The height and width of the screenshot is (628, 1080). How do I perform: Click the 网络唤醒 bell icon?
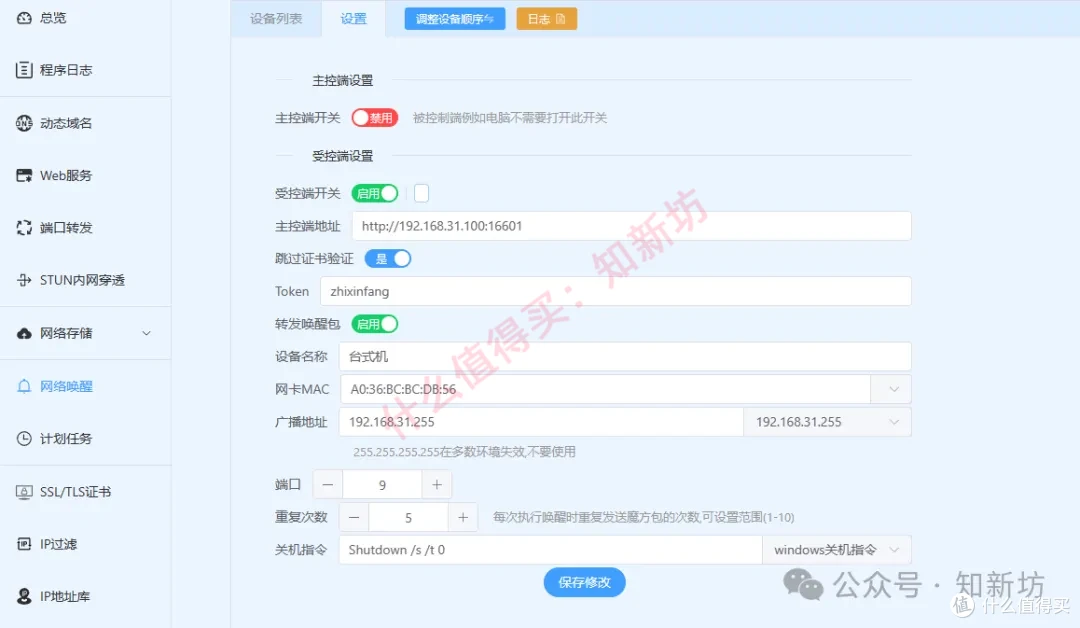coord(24,386)
